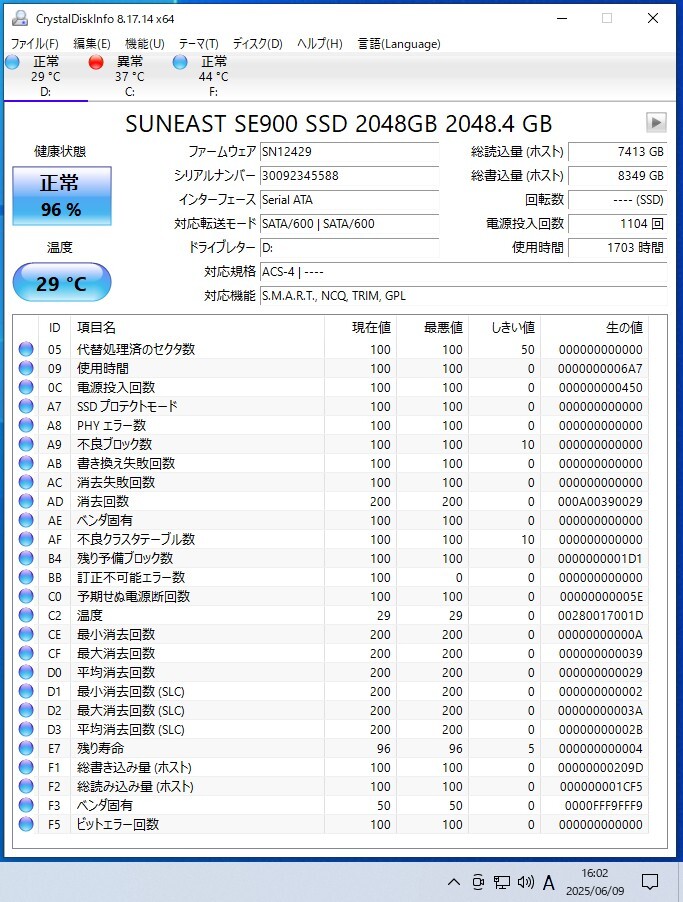Image resolution: width=683 pixels, height=902 pixels.
Task: Click the status orb on row B4
Action: tap(26, 558)
